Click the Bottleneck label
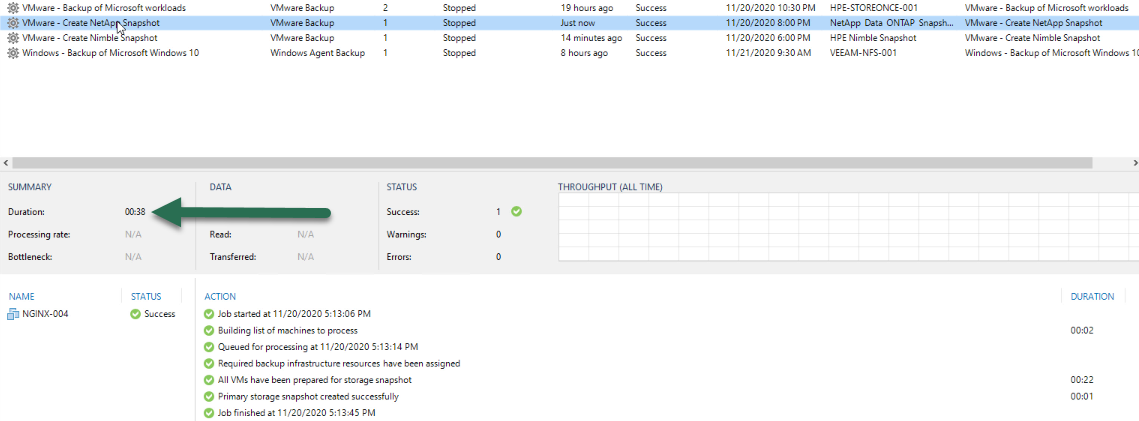This screenshot has height=421, width=1139. pos(31,257)
